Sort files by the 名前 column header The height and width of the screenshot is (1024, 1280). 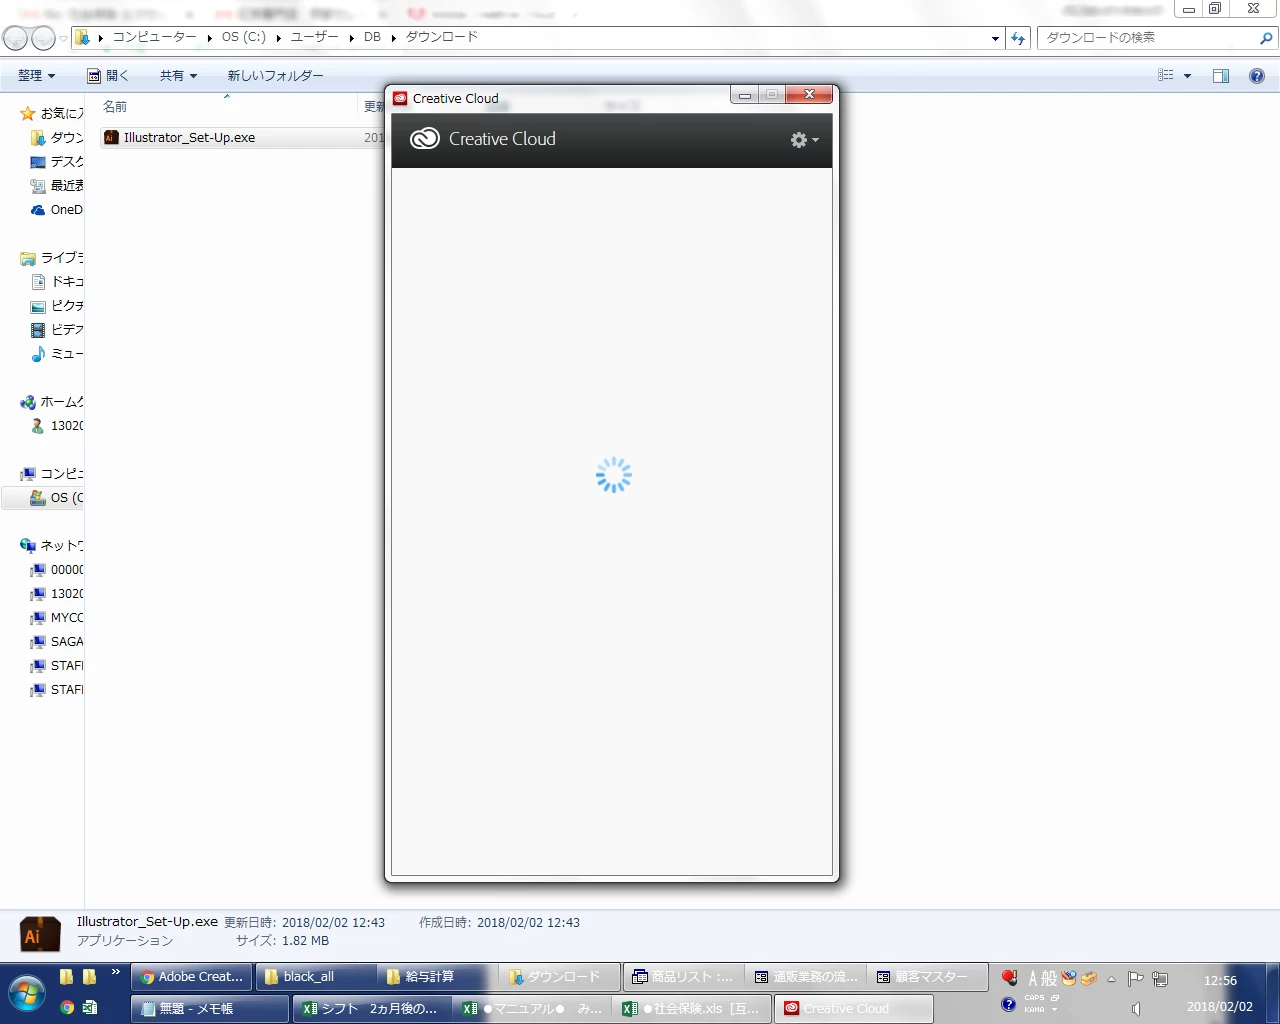click(115, 107)
